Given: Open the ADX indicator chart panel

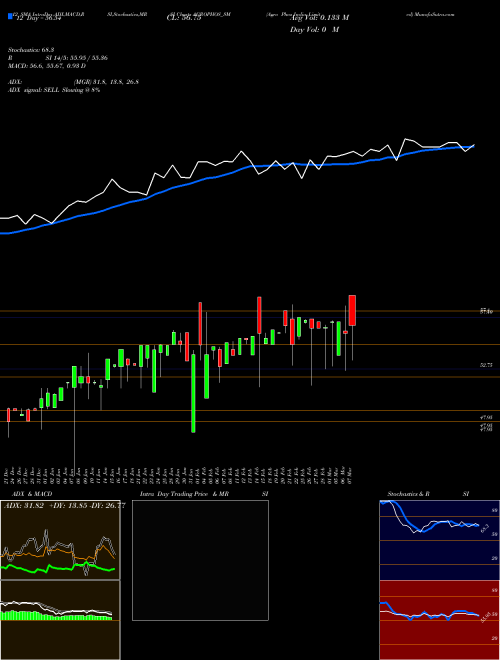Looking at the screenshot, I should pyautogui.click(x=60, y=540).
